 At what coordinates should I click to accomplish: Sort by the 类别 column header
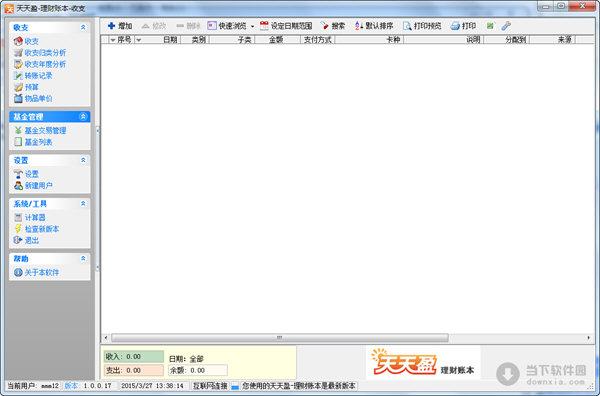[195, 40]
